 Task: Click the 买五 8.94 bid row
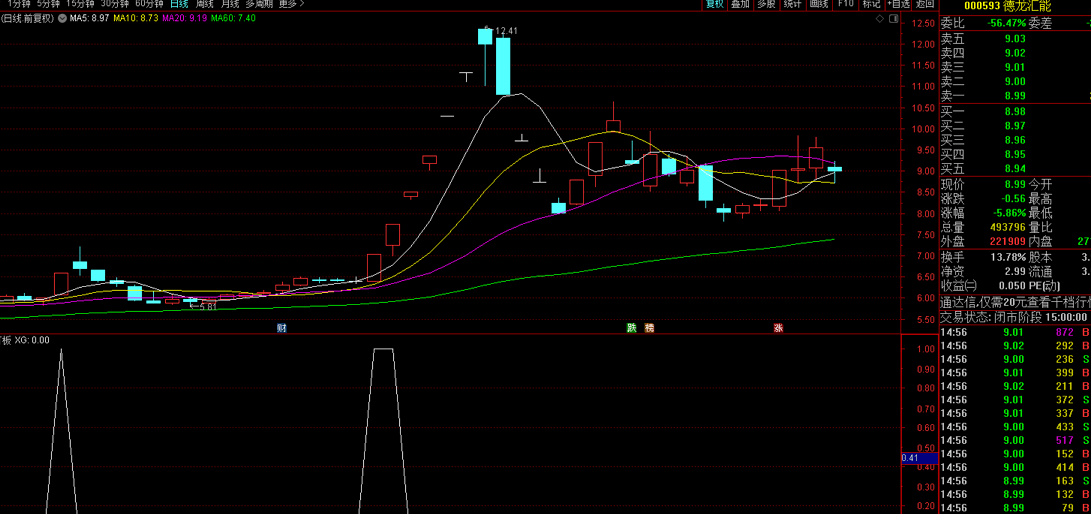tap(1015, 170)
